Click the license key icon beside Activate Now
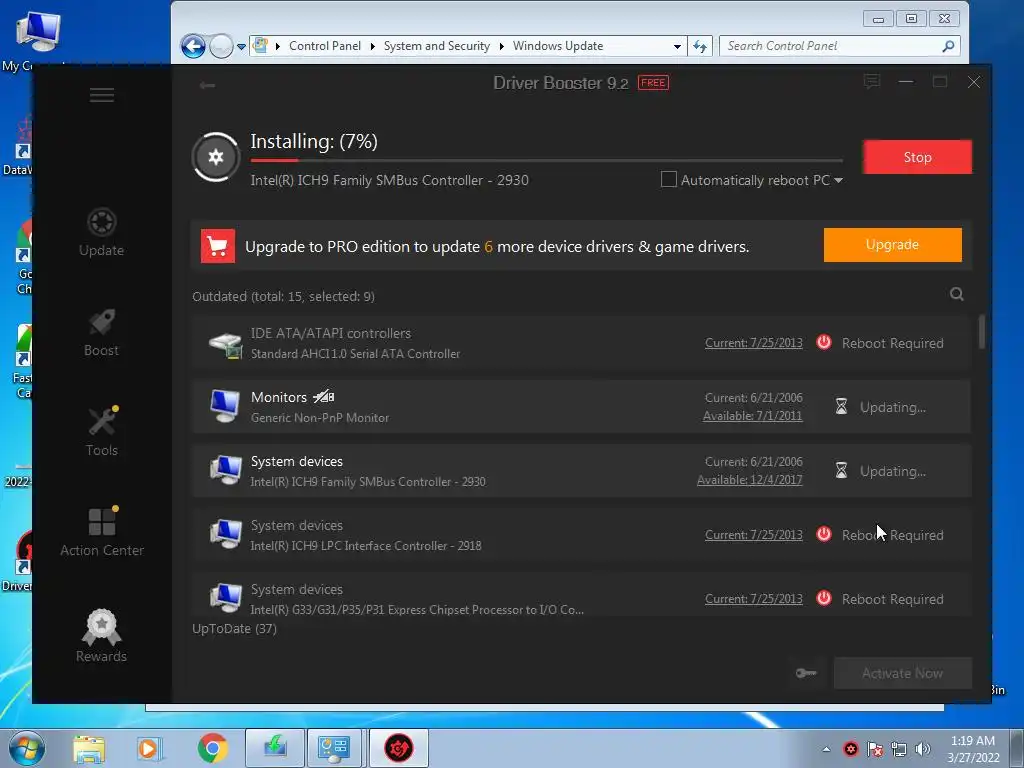This screenshot has height=768, width=1024. (806, 673)
